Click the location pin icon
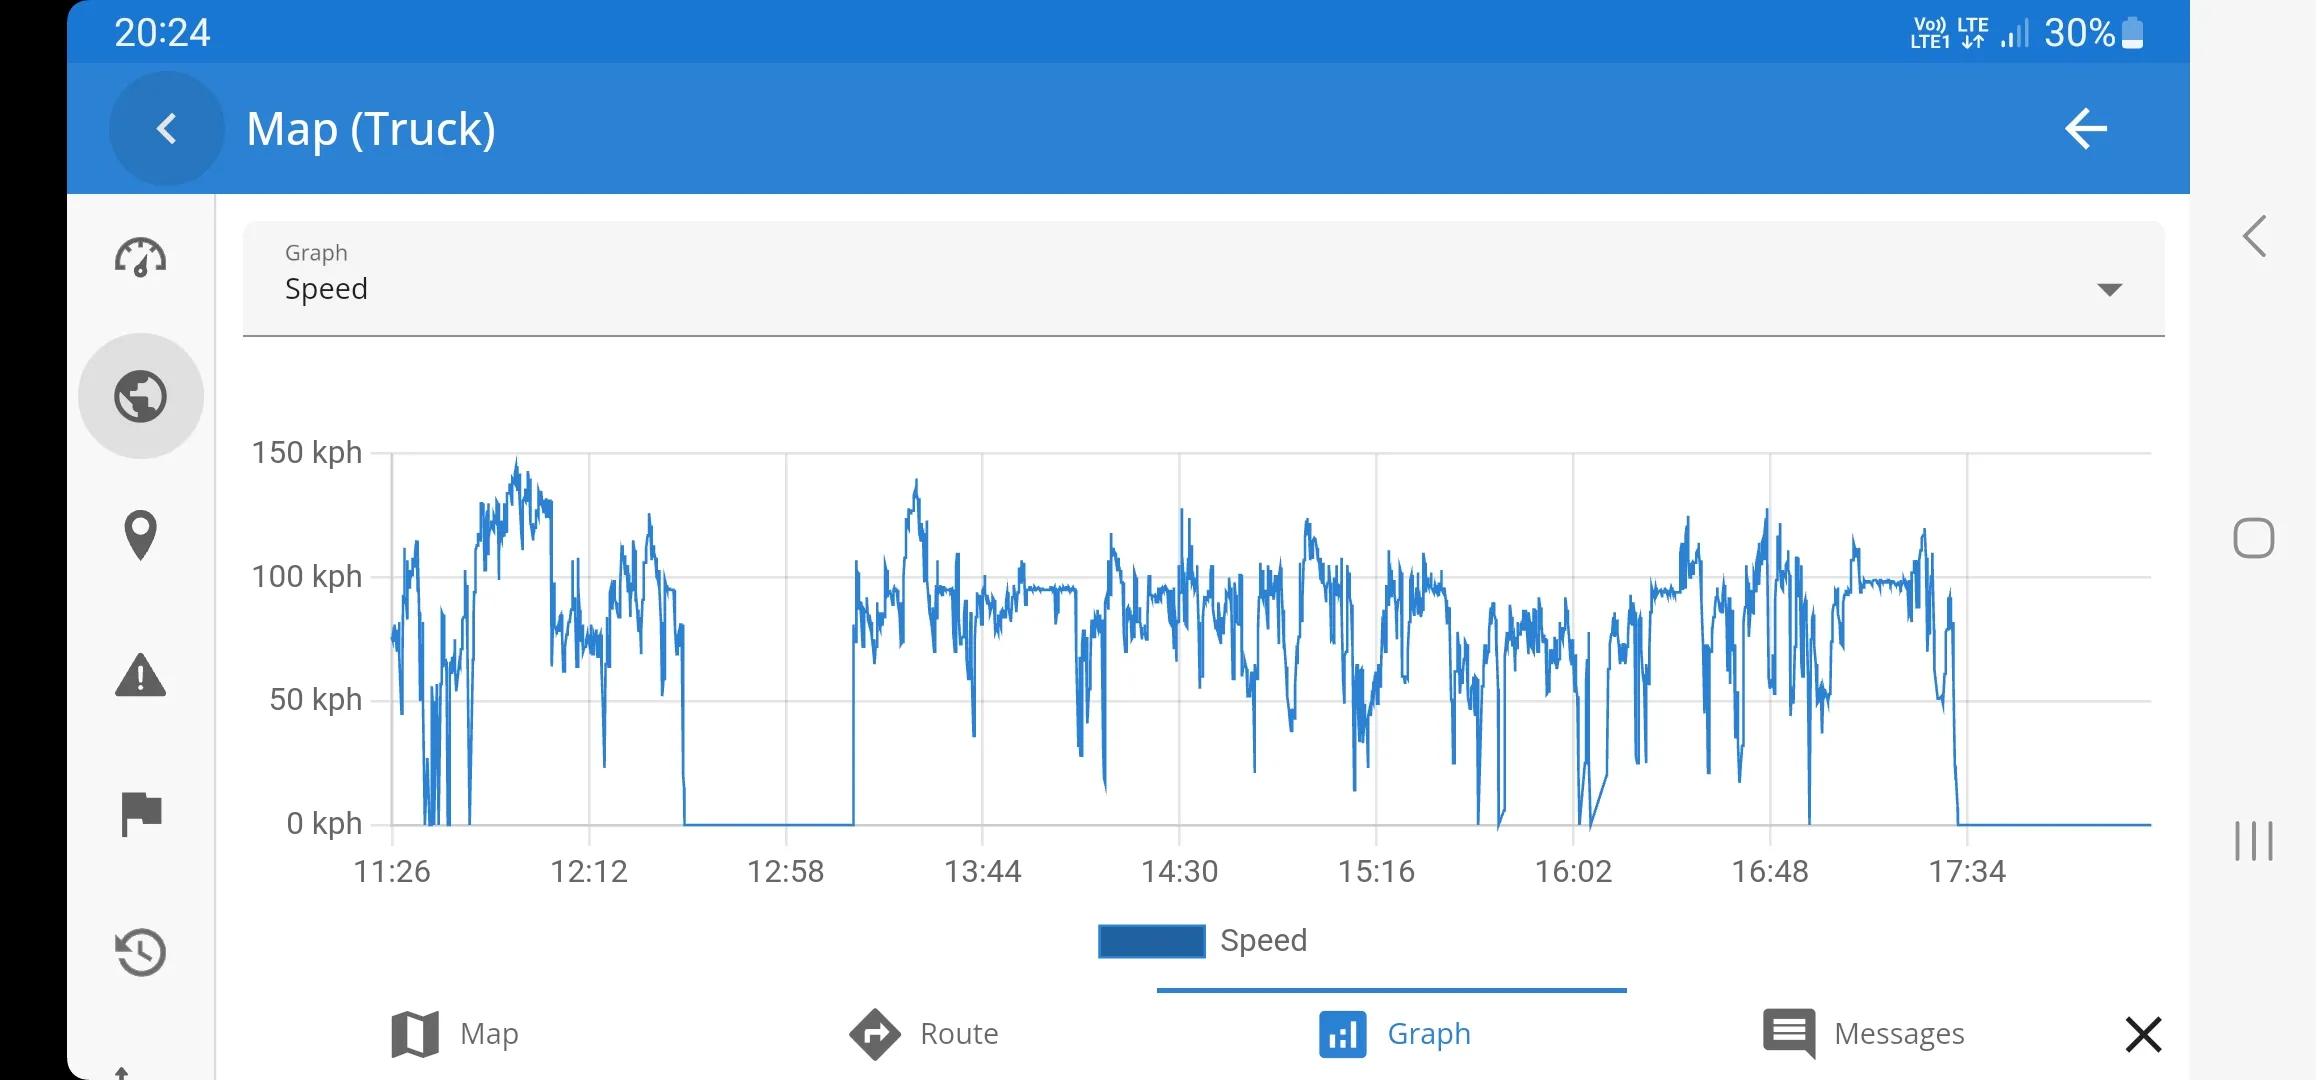The height and width of the screenshot is (1080, 2316). 142,535
